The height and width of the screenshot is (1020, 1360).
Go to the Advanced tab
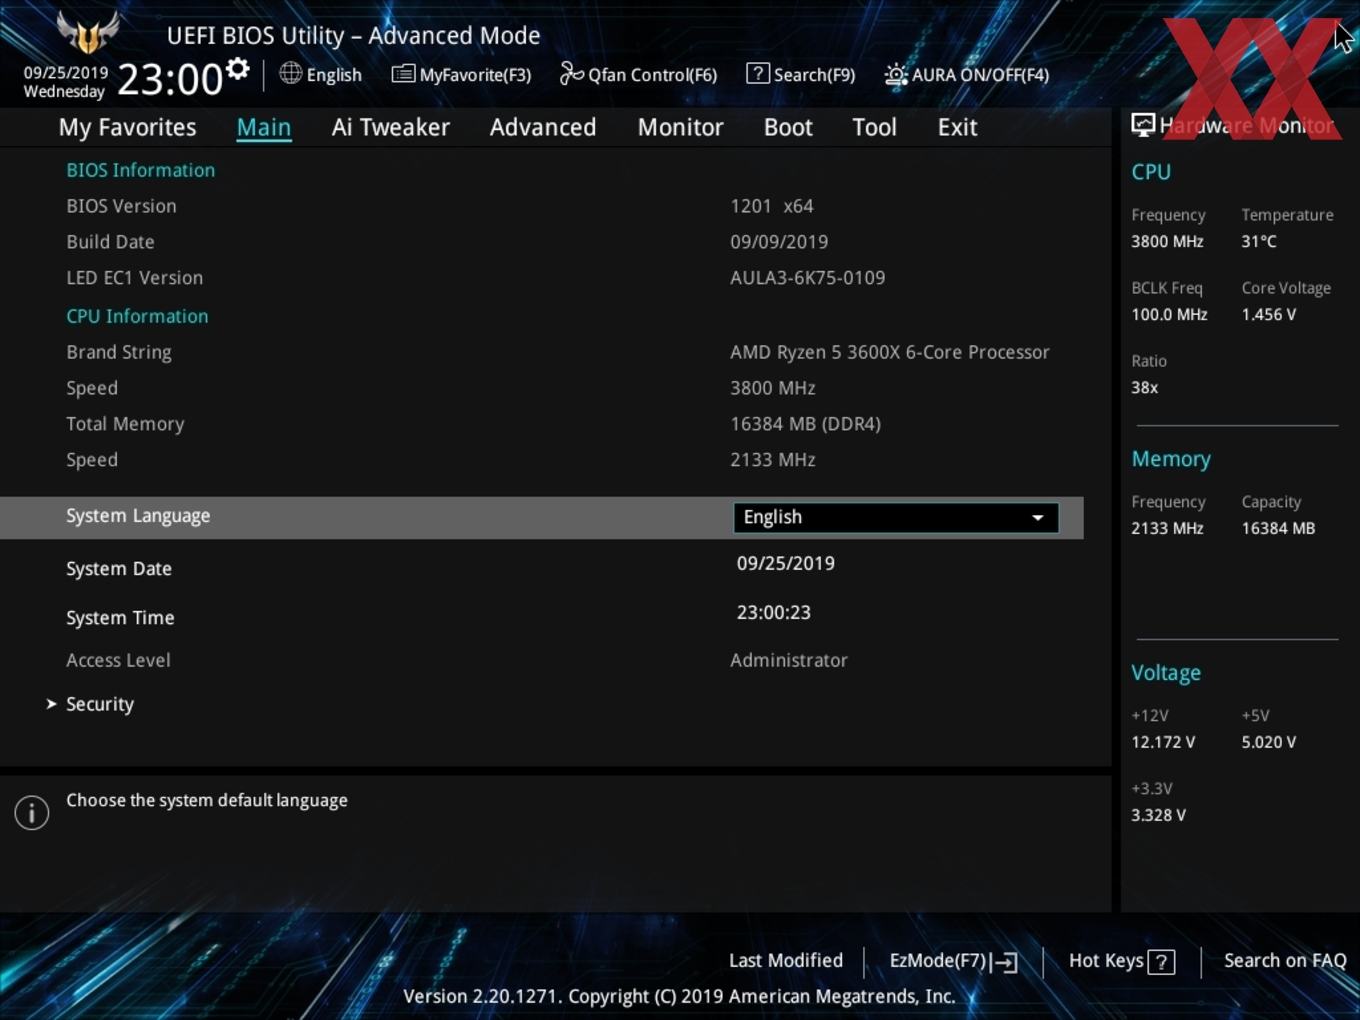pos(543,128)
